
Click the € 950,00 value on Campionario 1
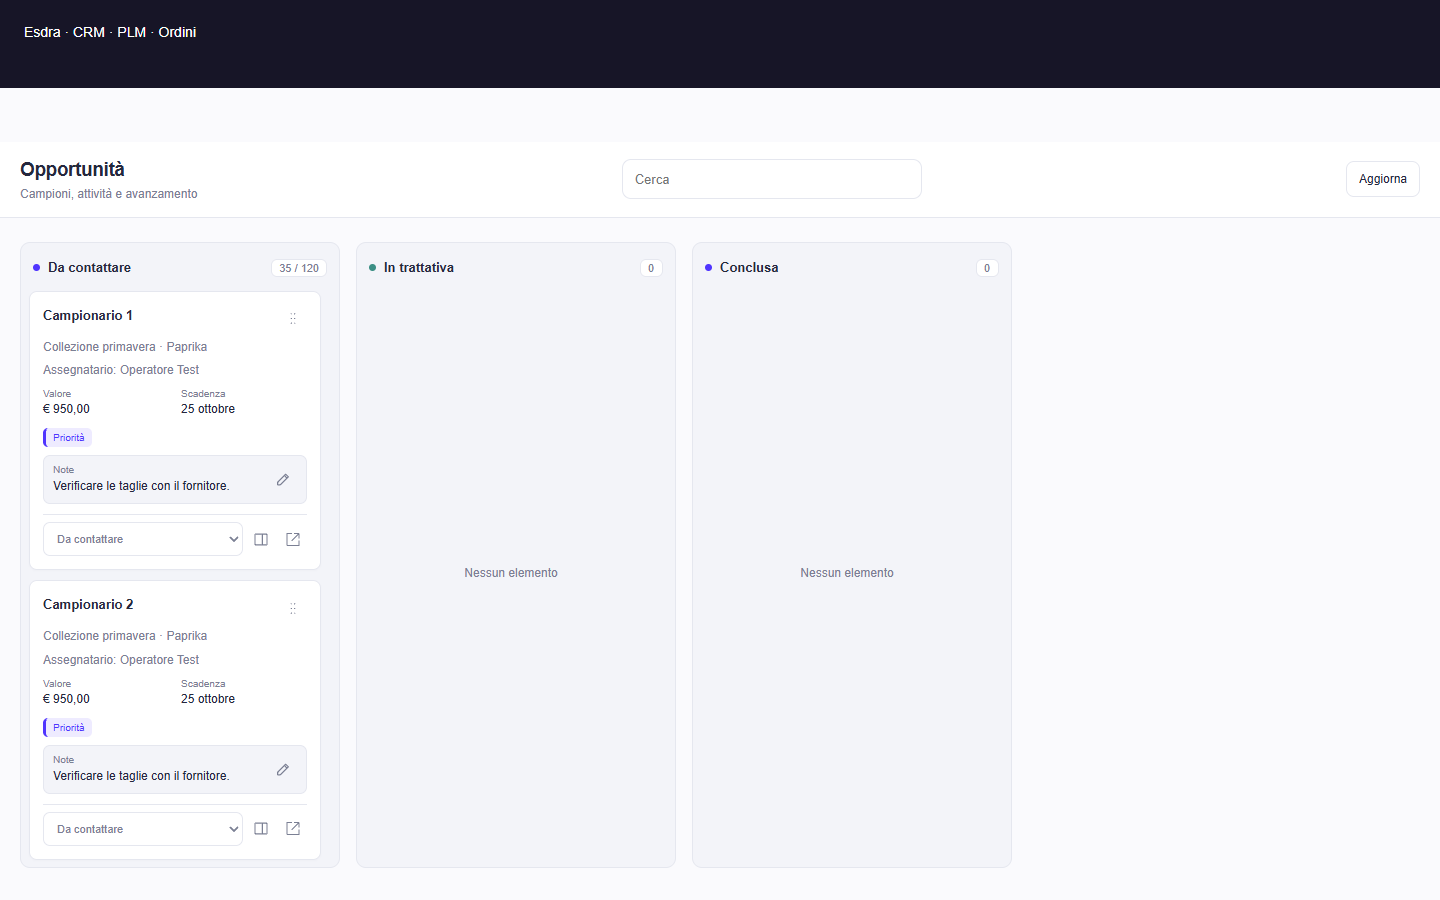click(66, 409)
